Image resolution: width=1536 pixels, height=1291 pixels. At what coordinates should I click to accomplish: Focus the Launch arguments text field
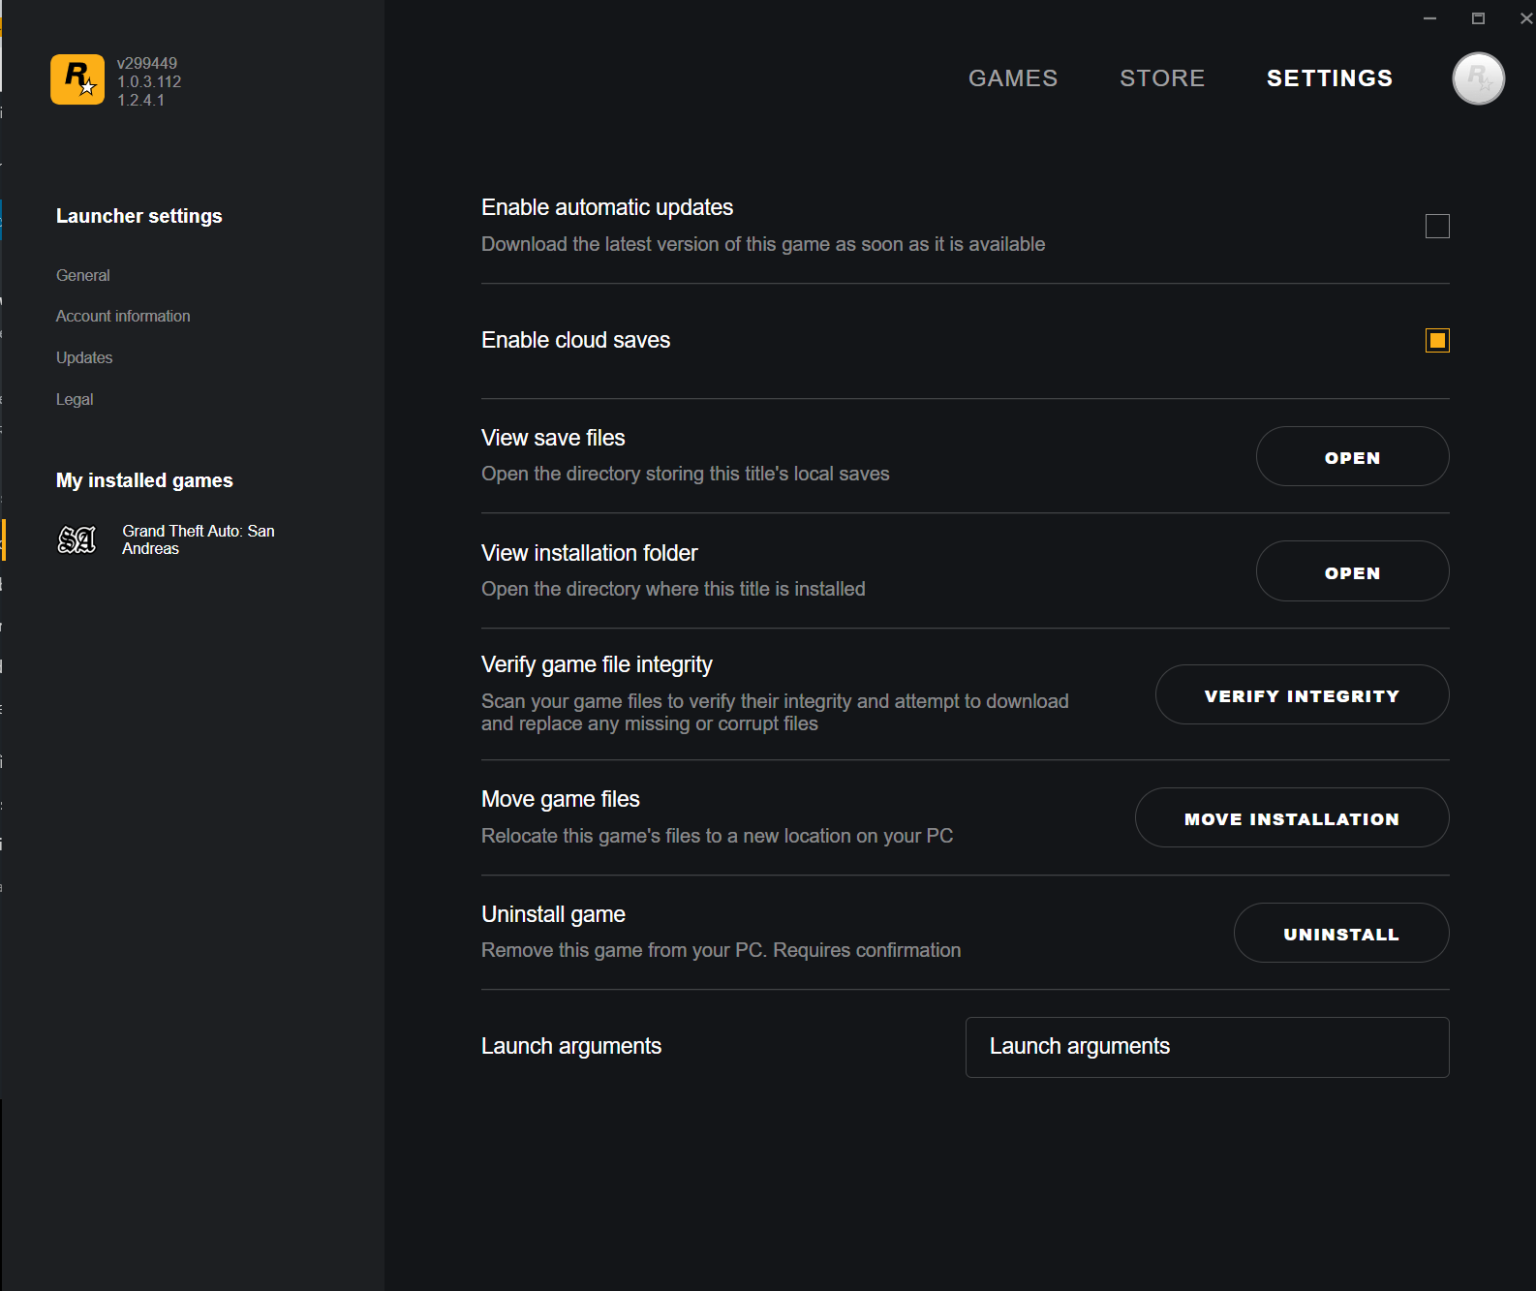pyautogui.click(x=1206, y=1047)
